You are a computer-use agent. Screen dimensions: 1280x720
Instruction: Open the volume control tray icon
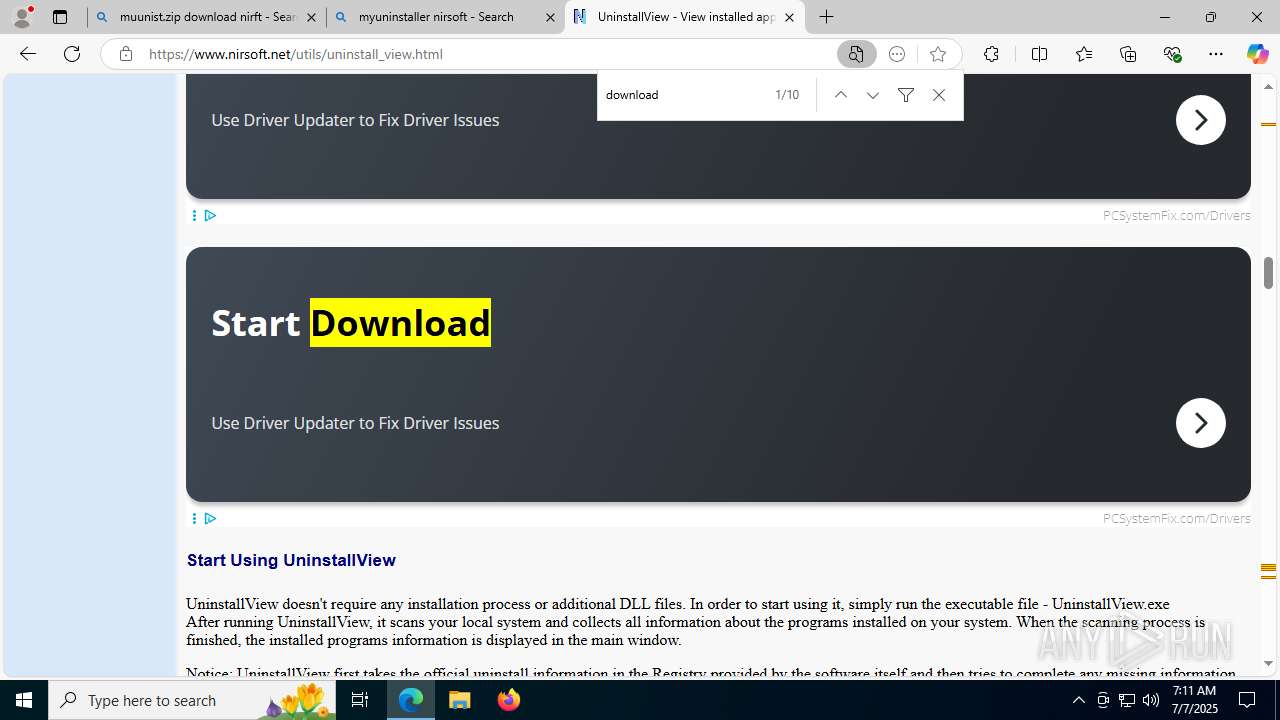1151,700
